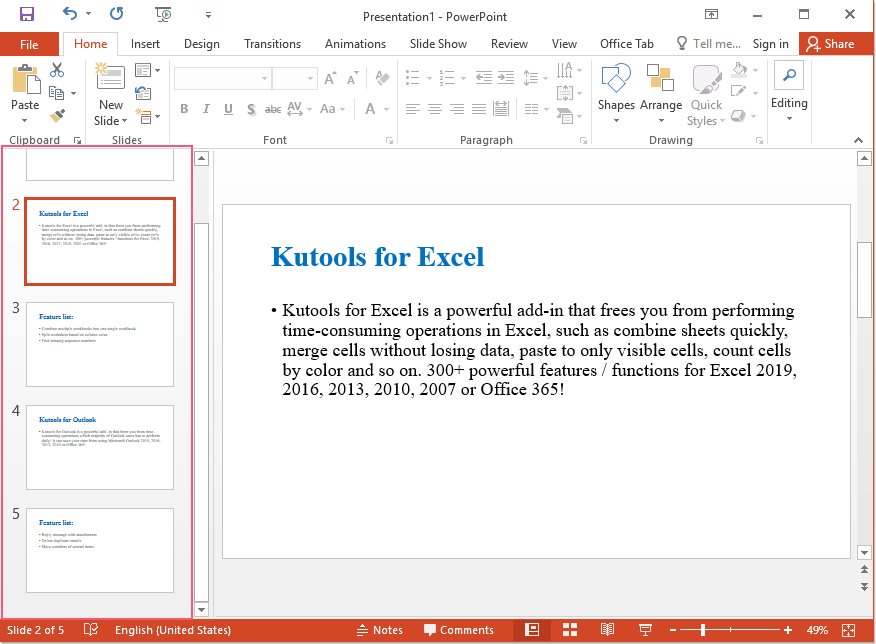This screenshot has width=876, height=644.
Task: Open the Shapes gallery
Action: coord(616,95)
